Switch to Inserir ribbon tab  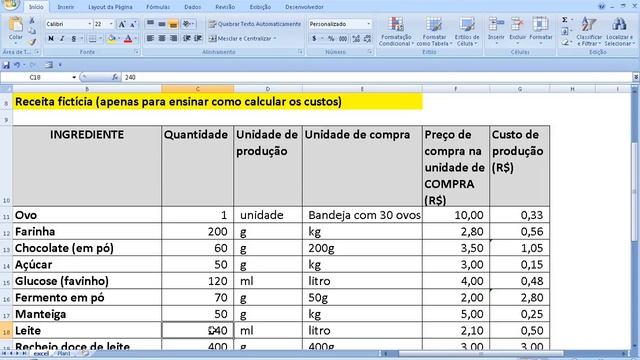66,7
